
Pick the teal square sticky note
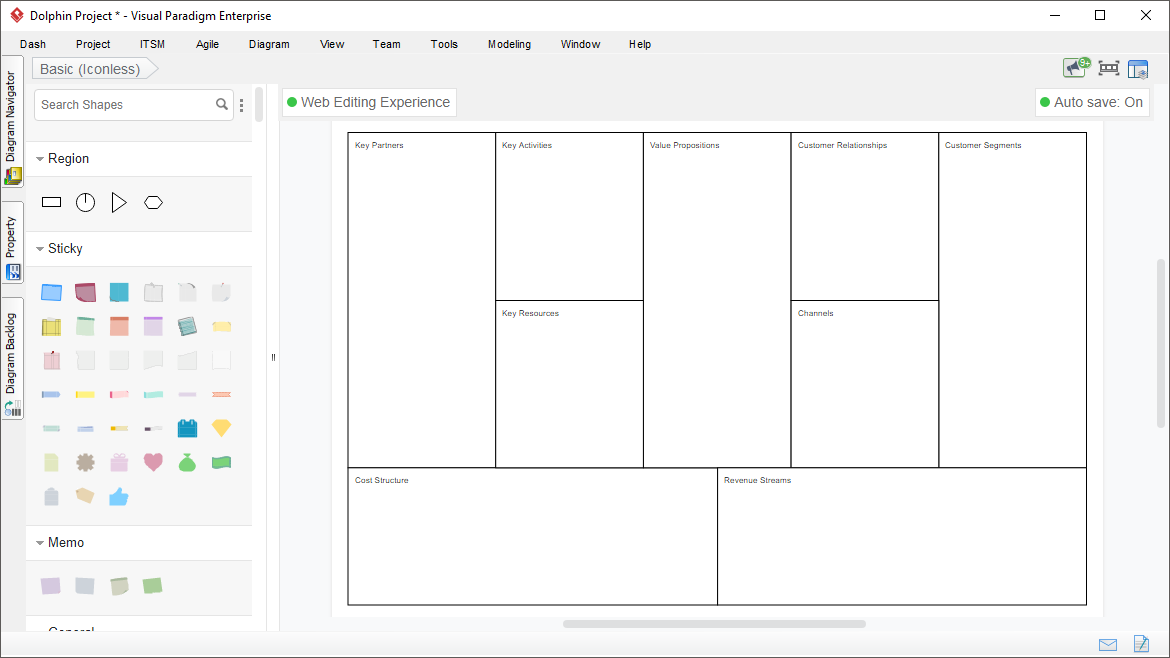coord(119,292)
